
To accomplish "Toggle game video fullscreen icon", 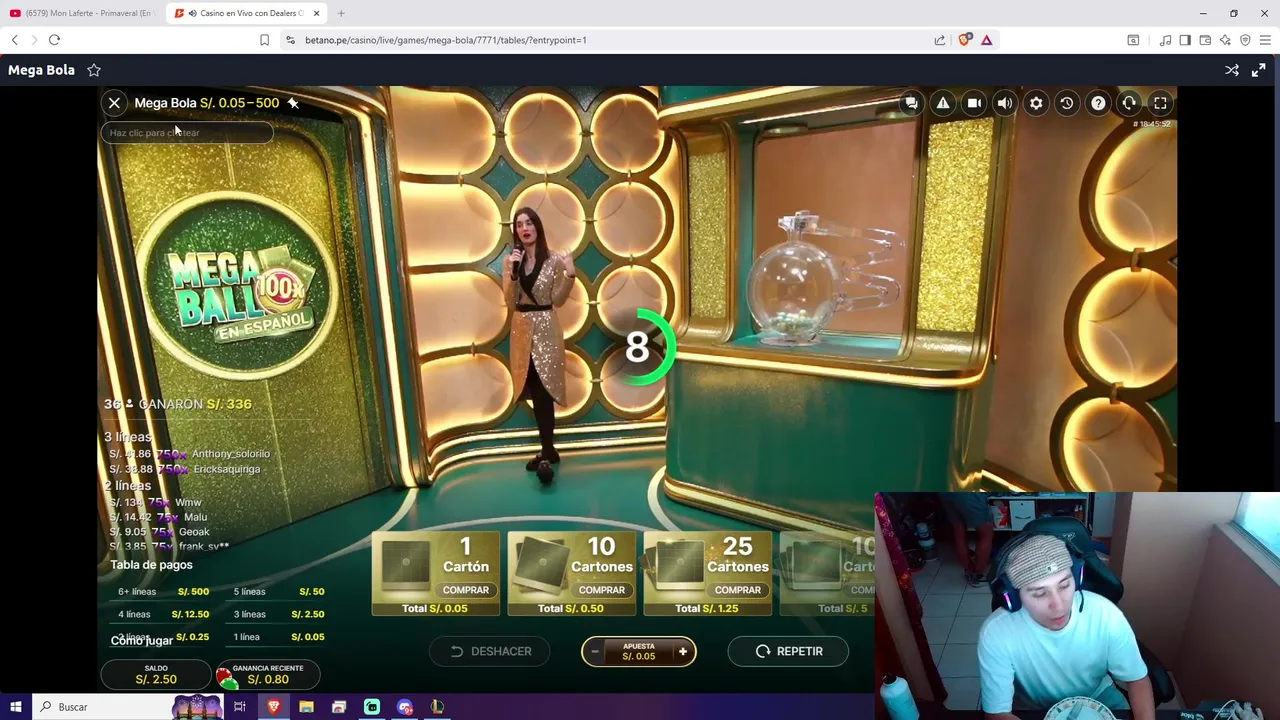I will tap(1160, 103).
